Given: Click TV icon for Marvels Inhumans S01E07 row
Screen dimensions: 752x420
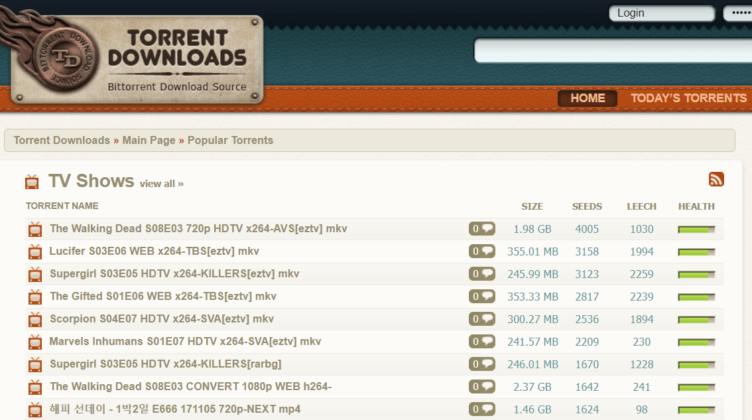Looking at the screenshot, I should click(x=35, y=342).
